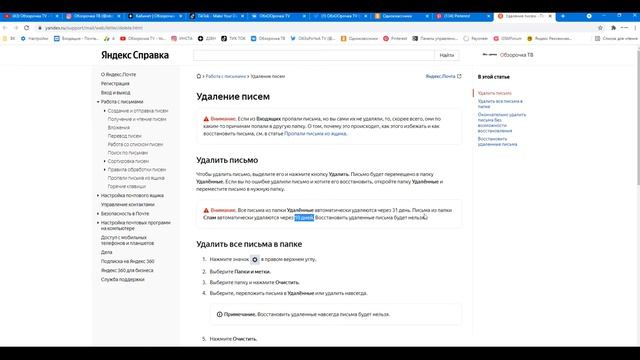This screenshot has width=640, height=360.
Task: Expand Настройка почтового ящика section
Action: 98,196
